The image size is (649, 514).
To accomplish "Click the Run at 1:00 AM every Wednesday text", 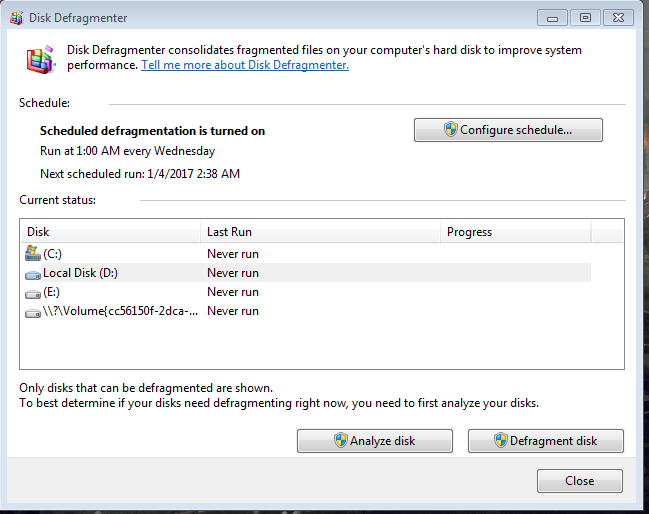I will tap(127, 151).
